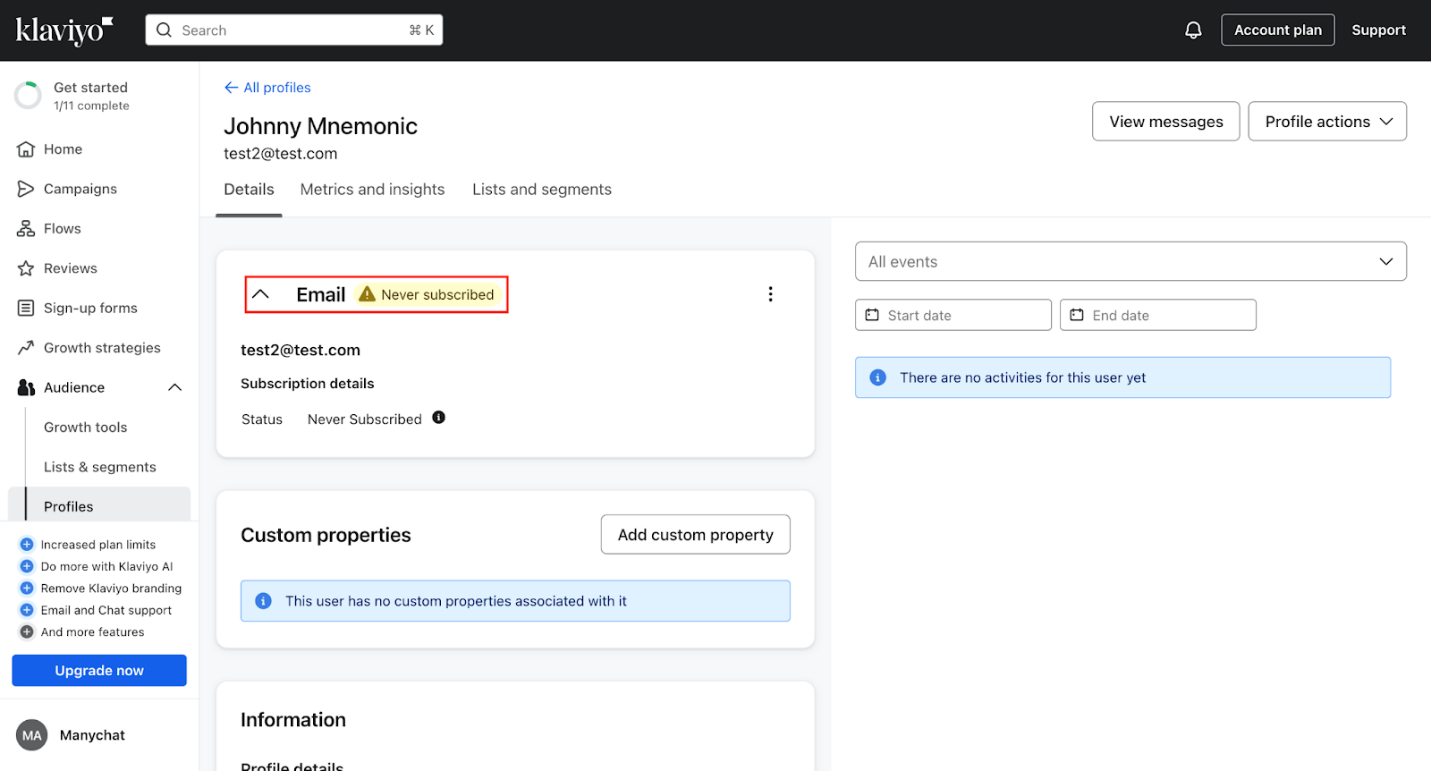
Task: Open the Profile actions dropdown
Action: (1327, 121)
